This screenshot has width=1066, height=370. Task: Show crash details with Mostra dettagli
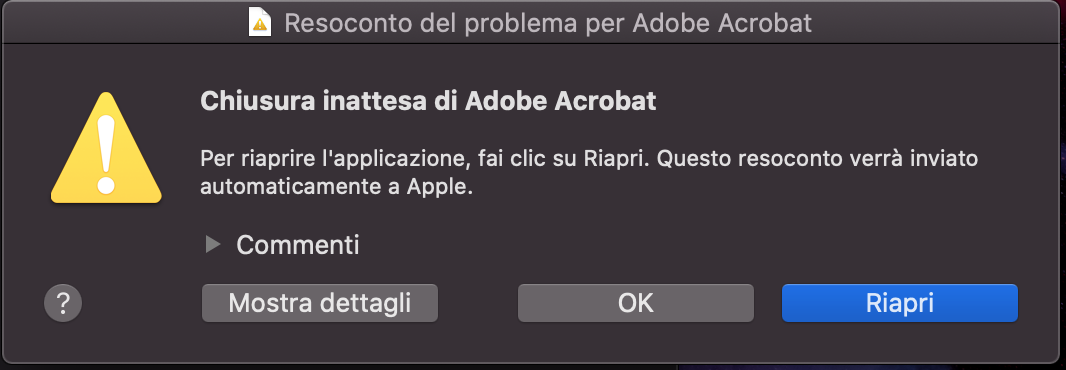[x=320, y=303]
